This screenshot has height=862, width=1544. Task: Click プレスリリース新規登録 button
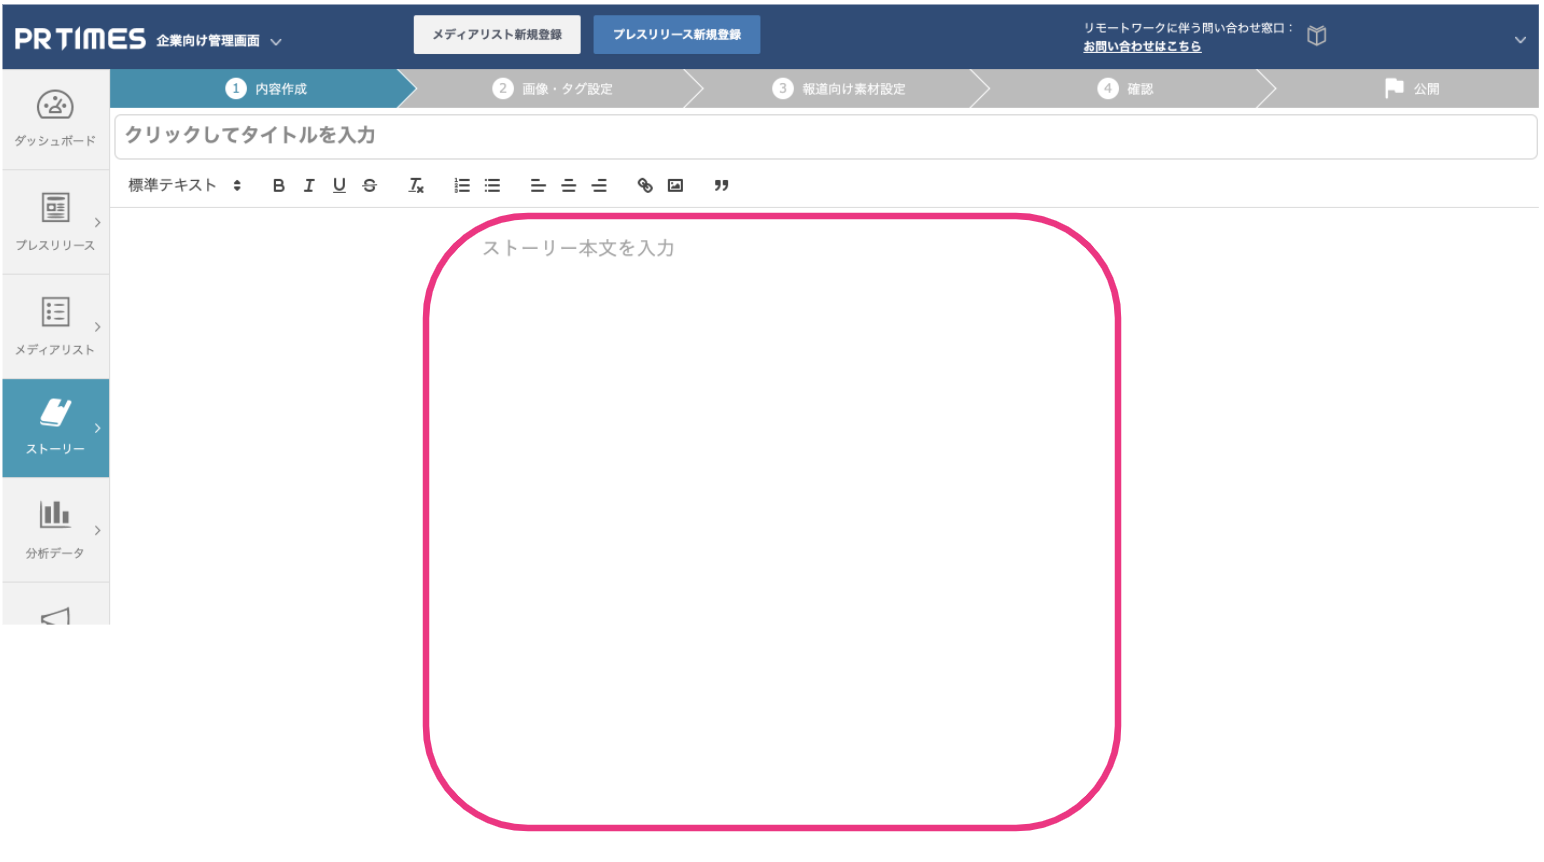click(677, 34)
